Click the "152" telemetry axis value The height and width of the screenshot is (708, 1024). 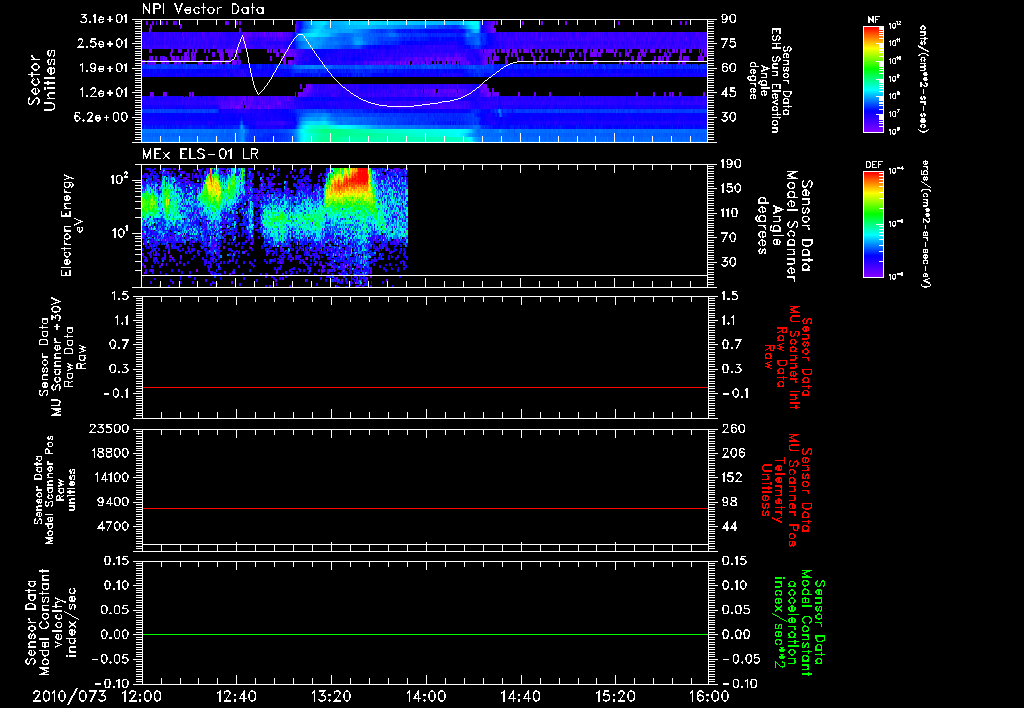[x=733, y=477]
